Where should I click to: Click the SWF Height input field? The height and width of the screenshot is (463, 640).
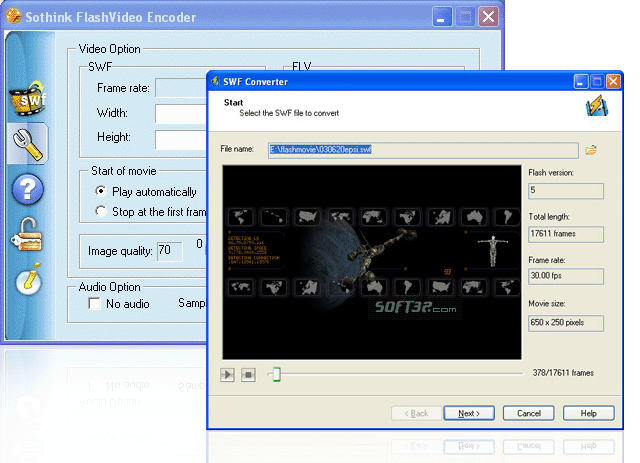pos(181,139)
